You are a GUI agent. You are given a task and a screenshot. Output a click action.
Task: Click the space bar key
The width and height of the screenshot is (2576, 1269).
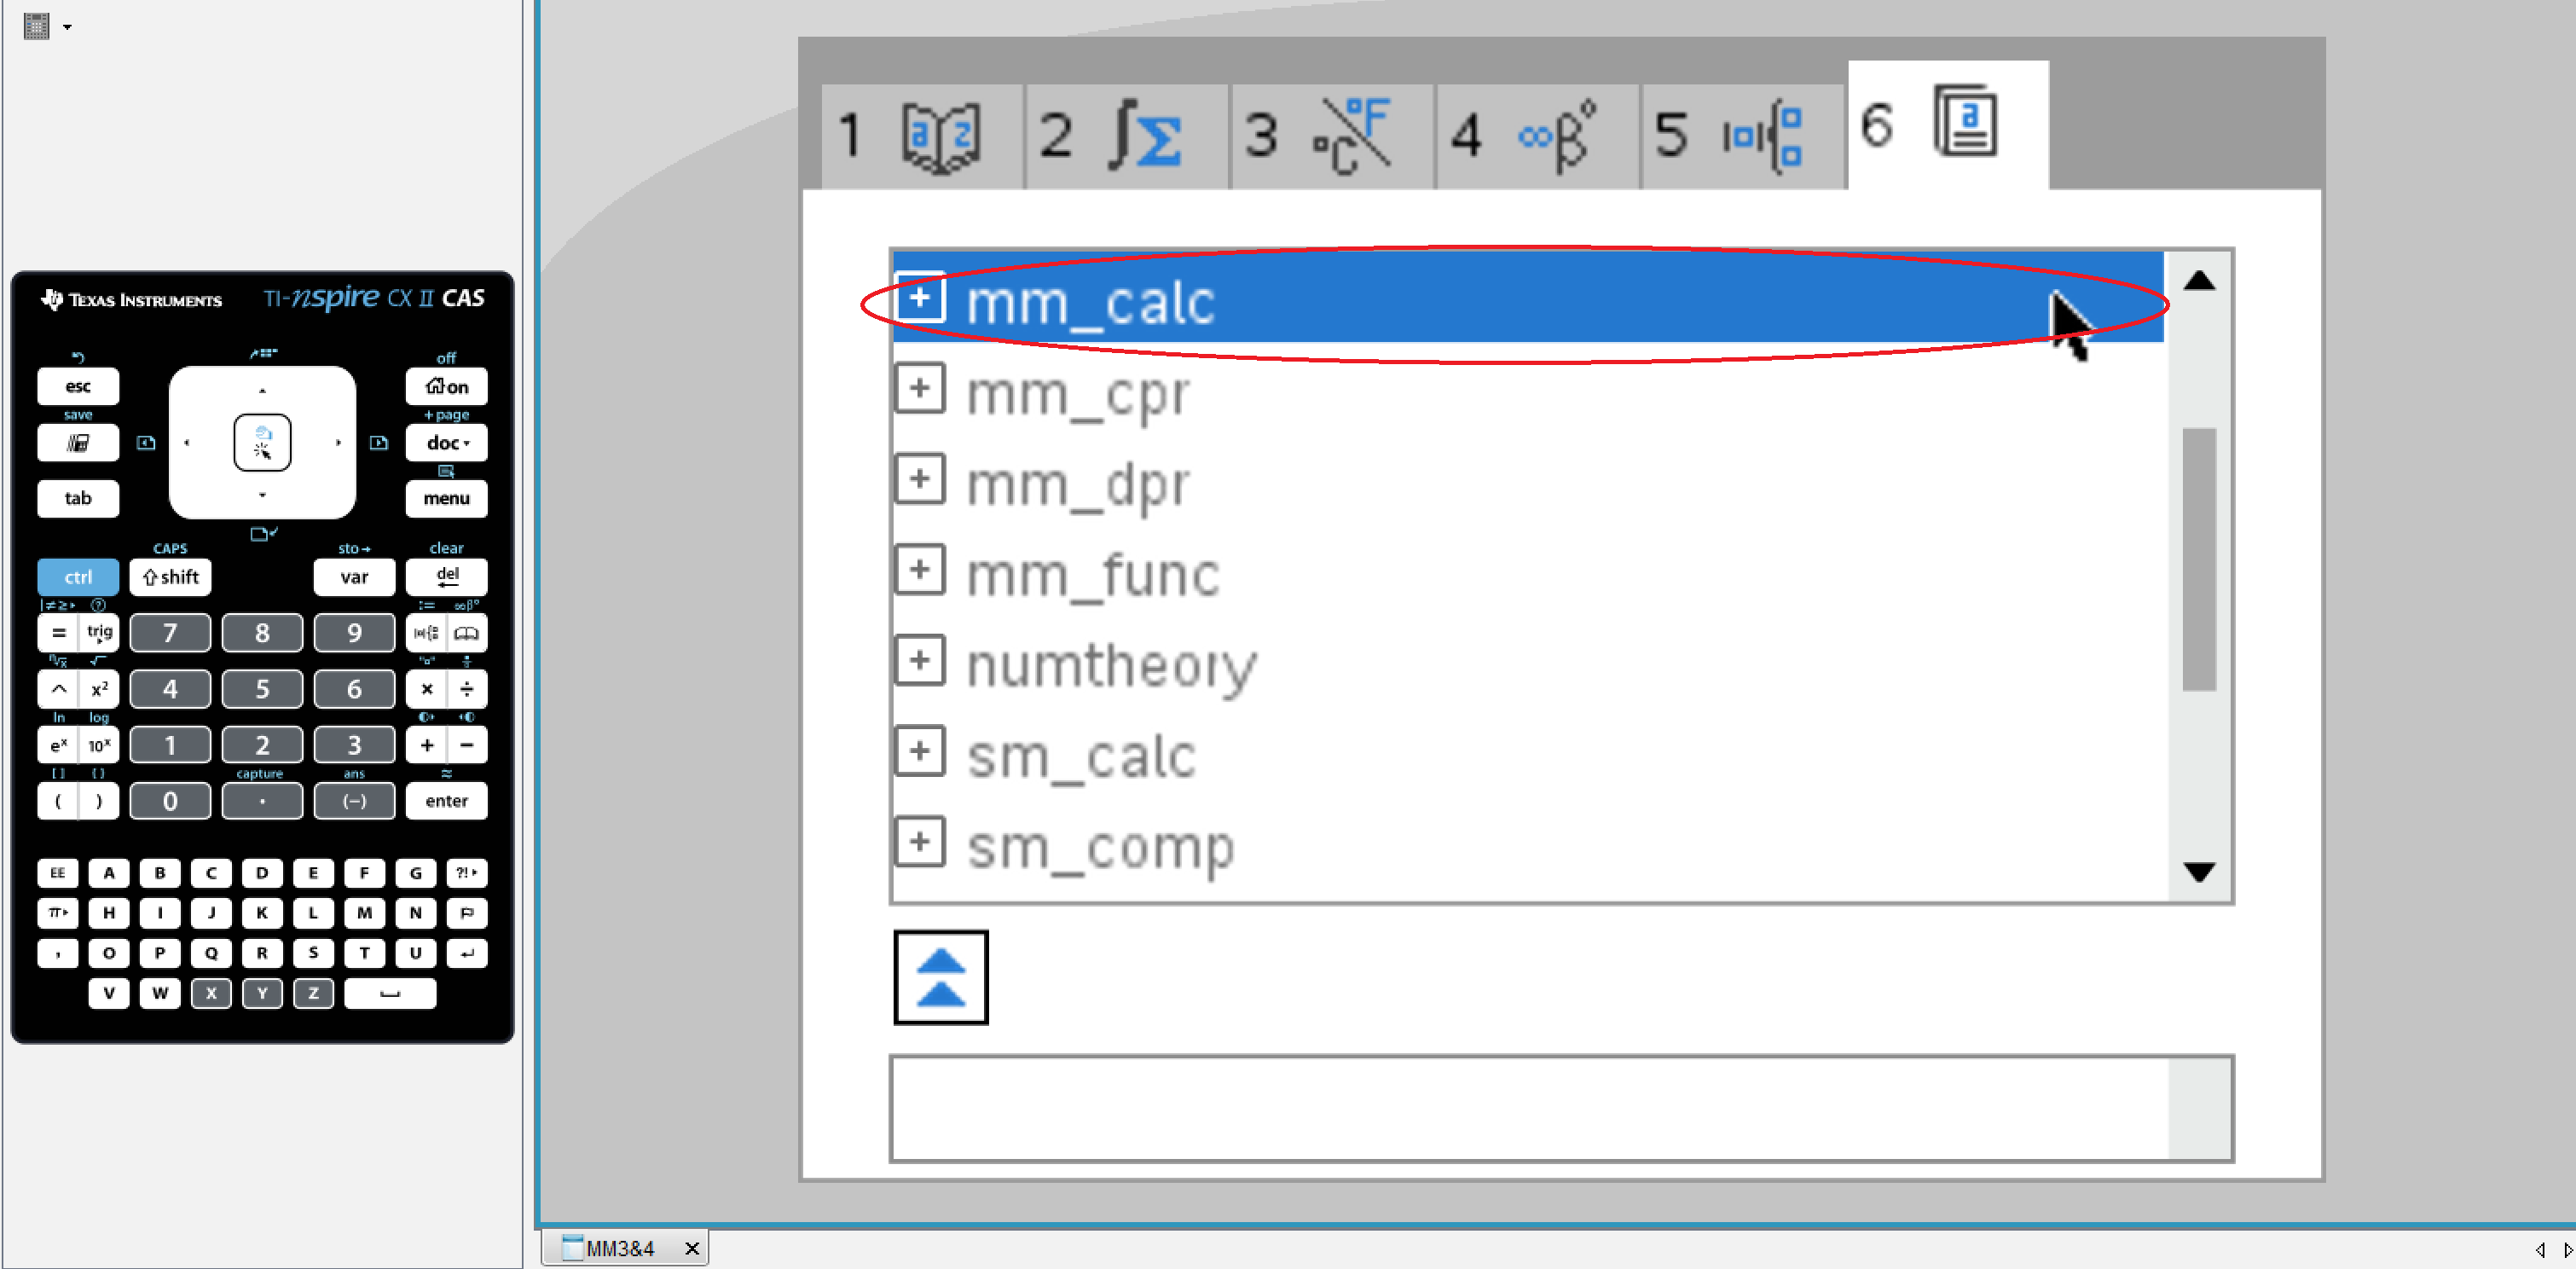tap(390, 993)
